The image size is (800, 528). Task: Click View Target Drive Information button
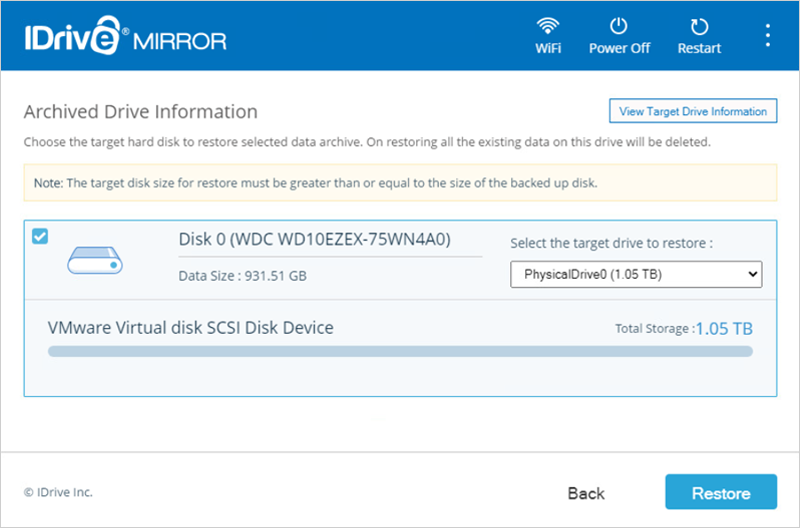pos(693,111)
